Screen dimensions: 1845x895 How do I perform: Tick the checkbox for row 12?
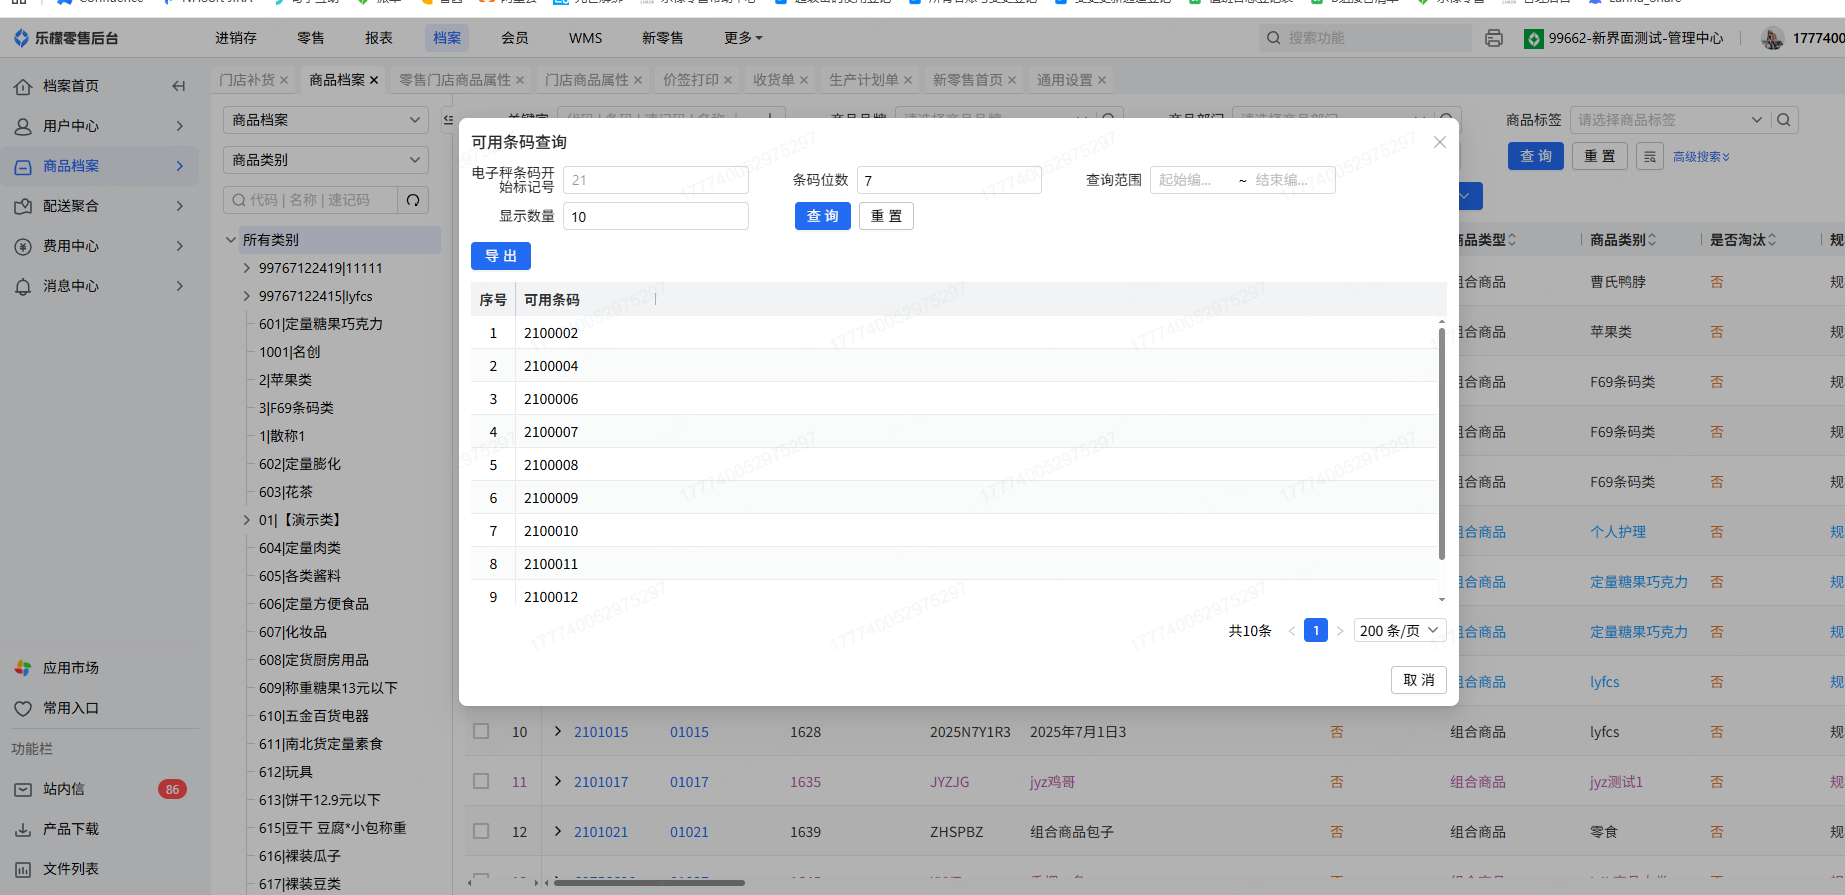481,832
